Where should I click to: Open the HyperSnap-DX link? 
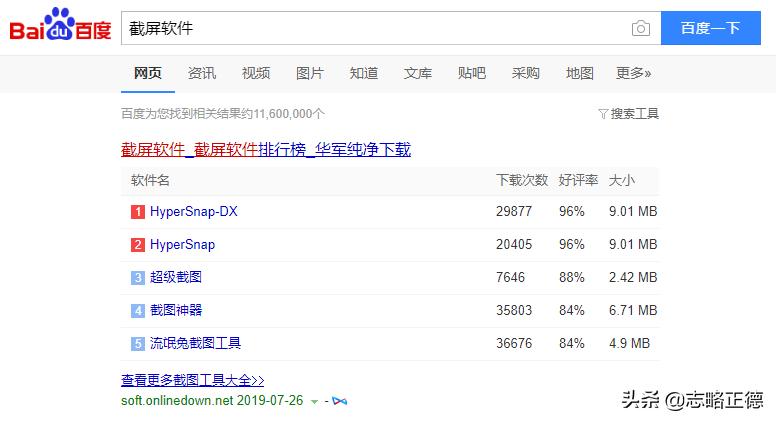194,212
